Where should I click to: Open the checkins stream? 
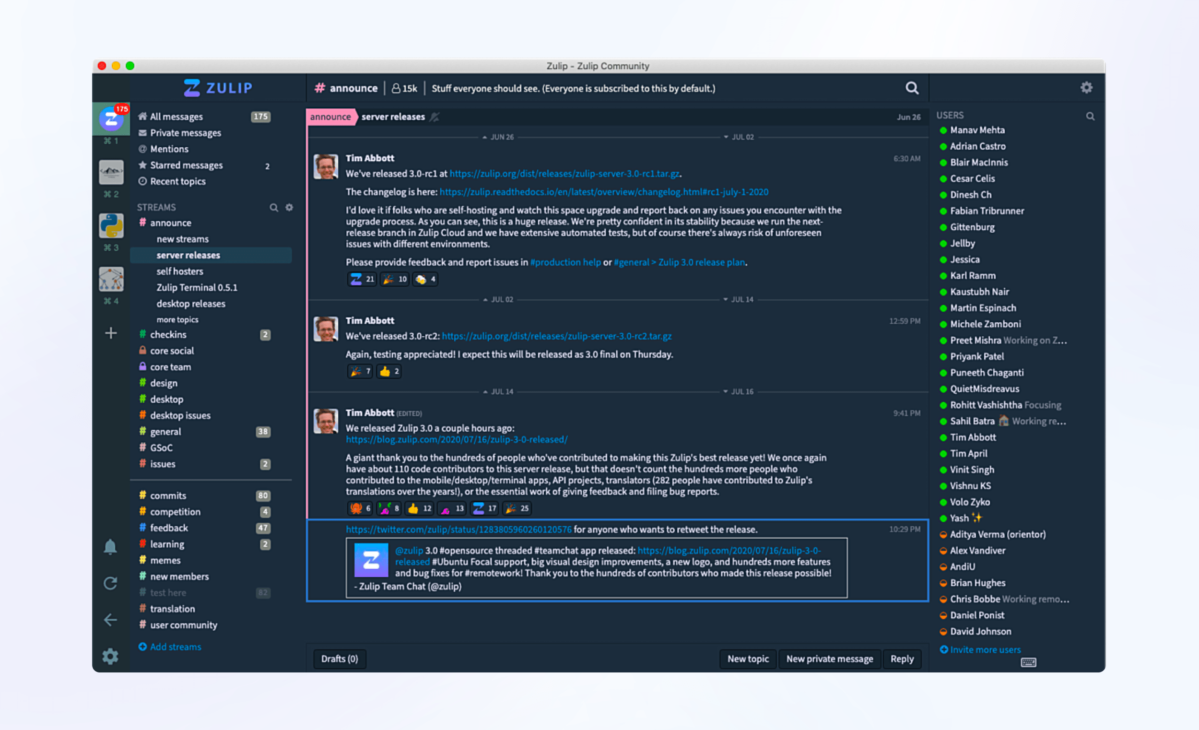(168, 335)
